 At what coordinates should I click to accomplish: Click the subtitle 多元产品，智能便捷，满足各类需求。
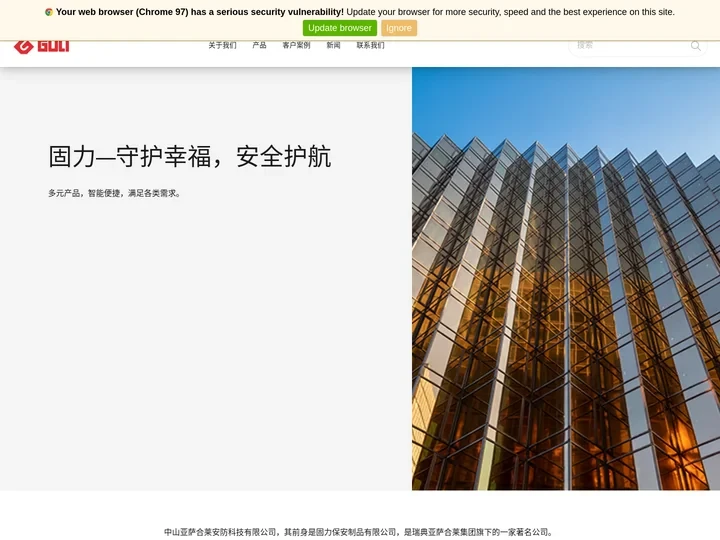(x=114, y=193)
